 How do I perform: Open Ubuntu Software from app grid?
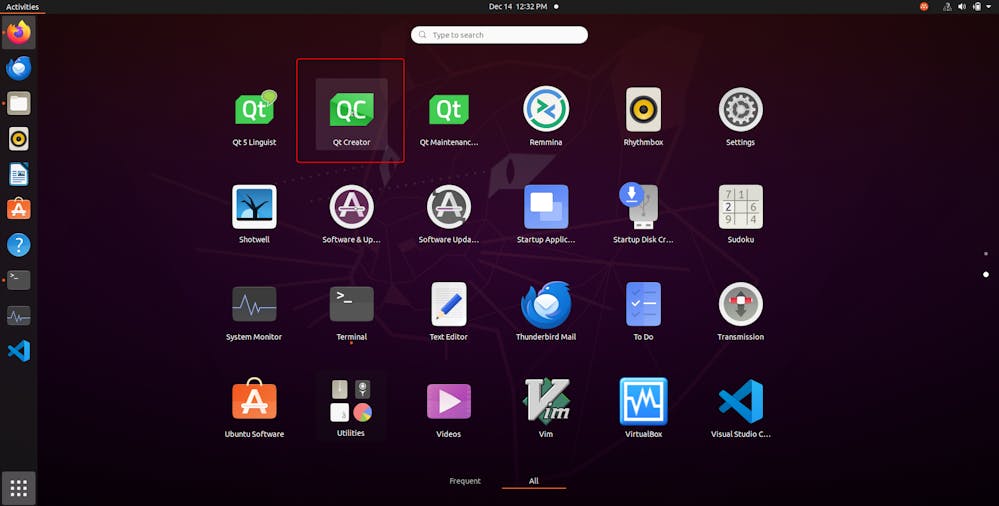click(x=254, y=409)
